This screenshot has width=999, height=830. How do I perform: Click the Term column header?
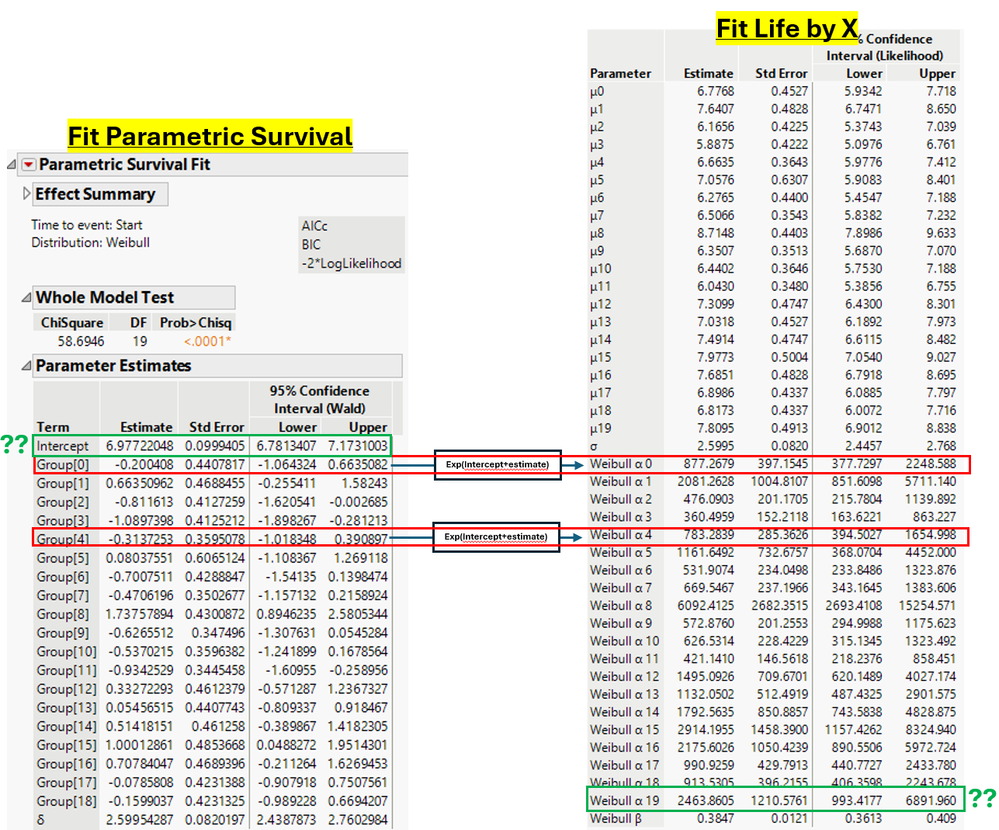(x=53, y=427)
